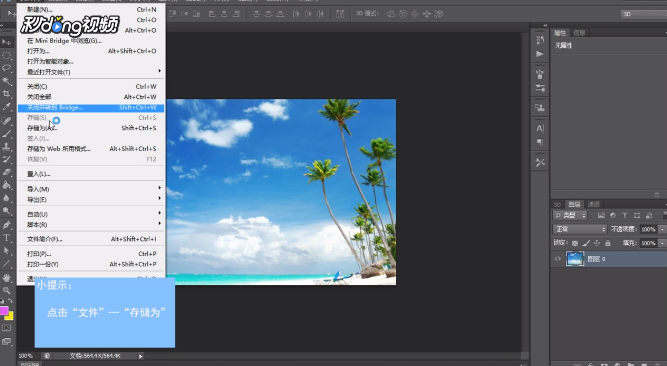Open the Actions panel play icon
Screen dimensions: 667x366
pos(540,54)
